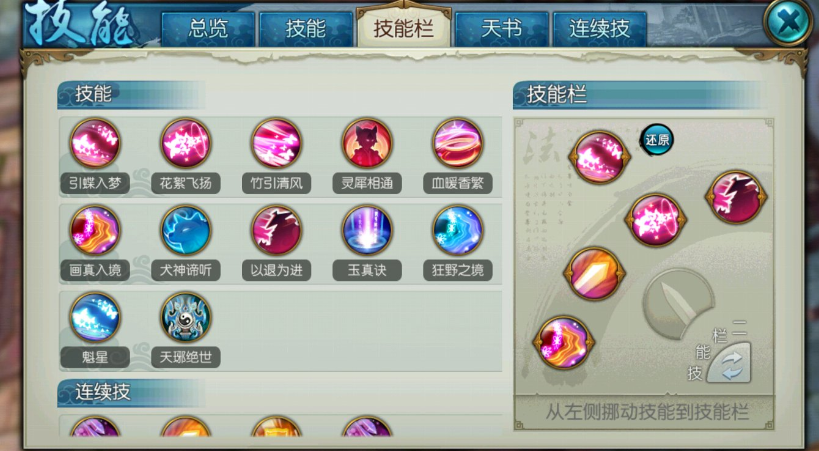Switch to the 总览 tab
819x451 pixels.
coord(208,29)
